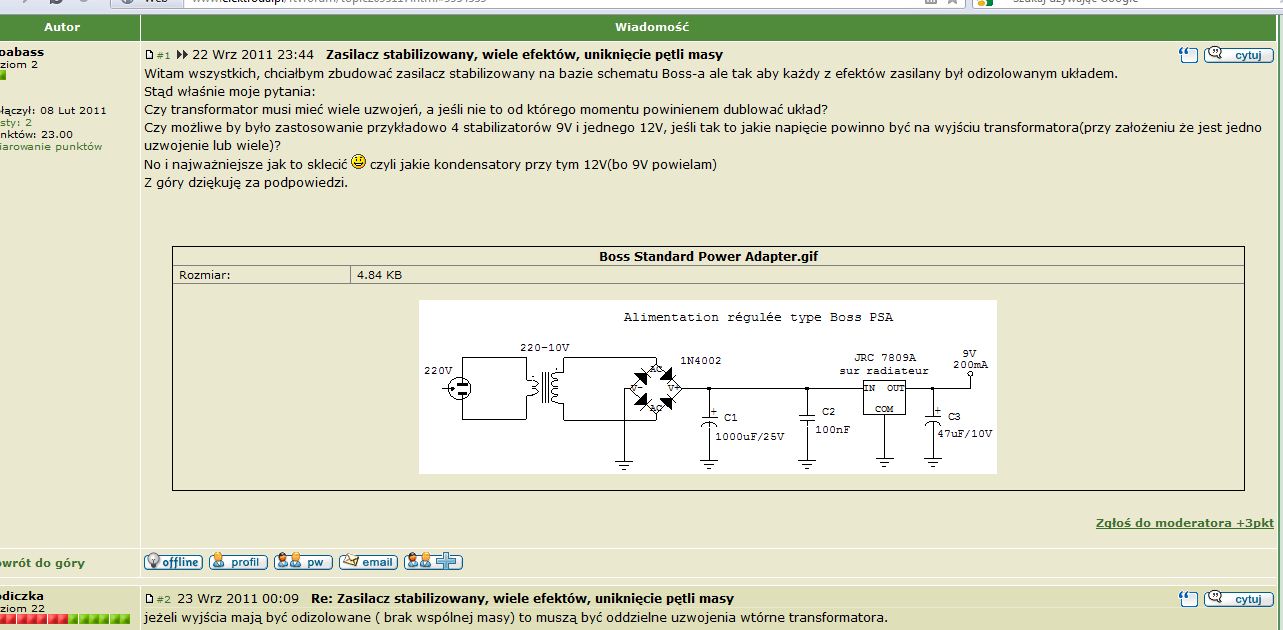
Task: Click the post #1 subject title
Action: [524, 55]
